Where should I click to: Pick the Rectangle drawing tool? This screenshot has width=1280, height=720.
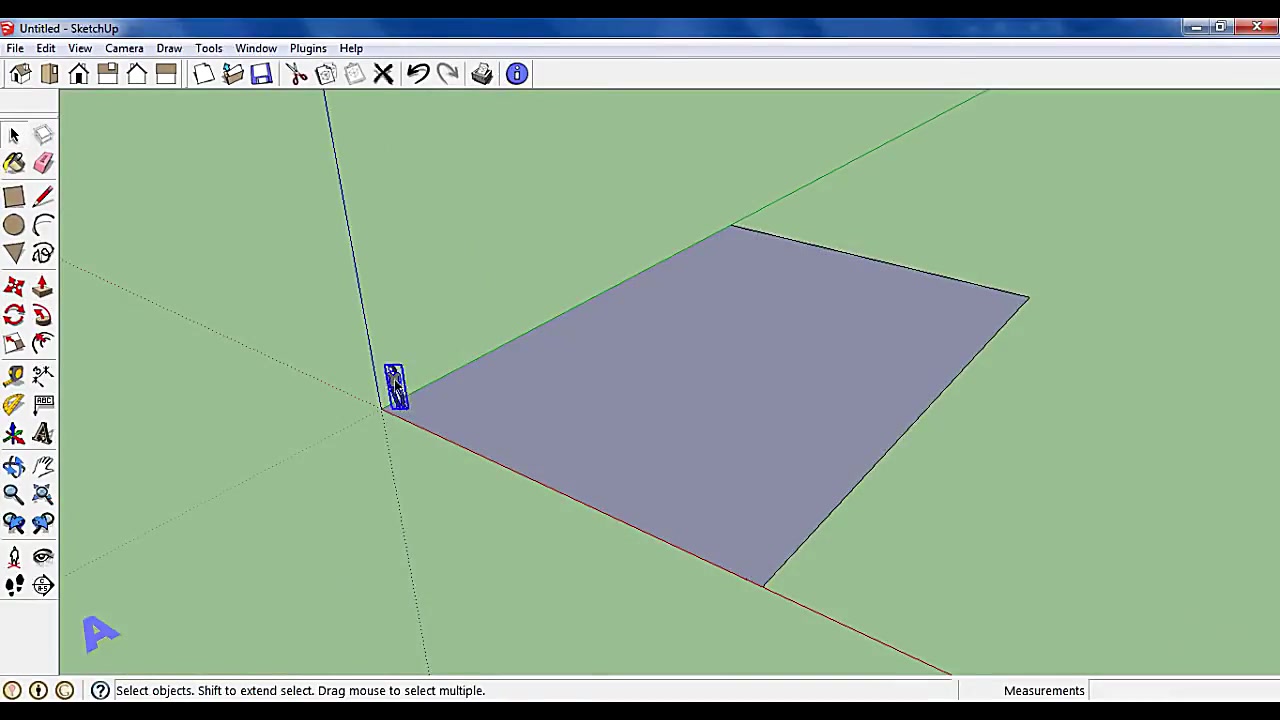(x=14, y=196)
